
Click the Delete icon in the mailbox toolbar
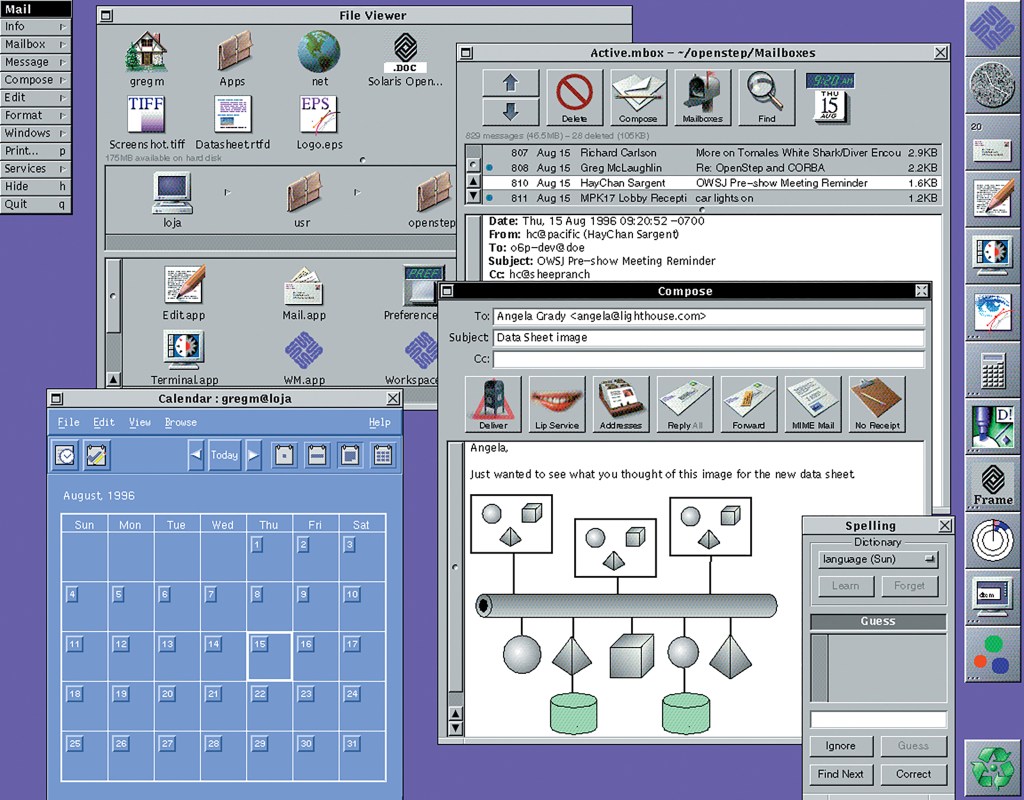[x=574, y=97]
